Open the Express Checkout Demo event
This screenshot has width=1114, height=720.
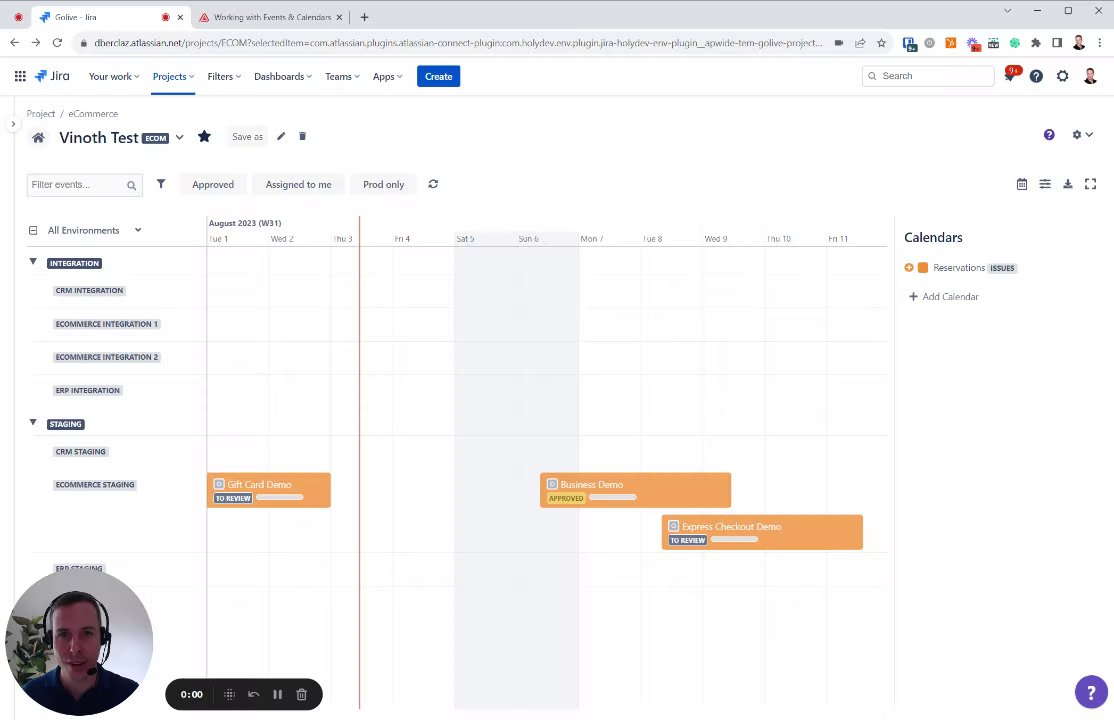pos(762,532)
